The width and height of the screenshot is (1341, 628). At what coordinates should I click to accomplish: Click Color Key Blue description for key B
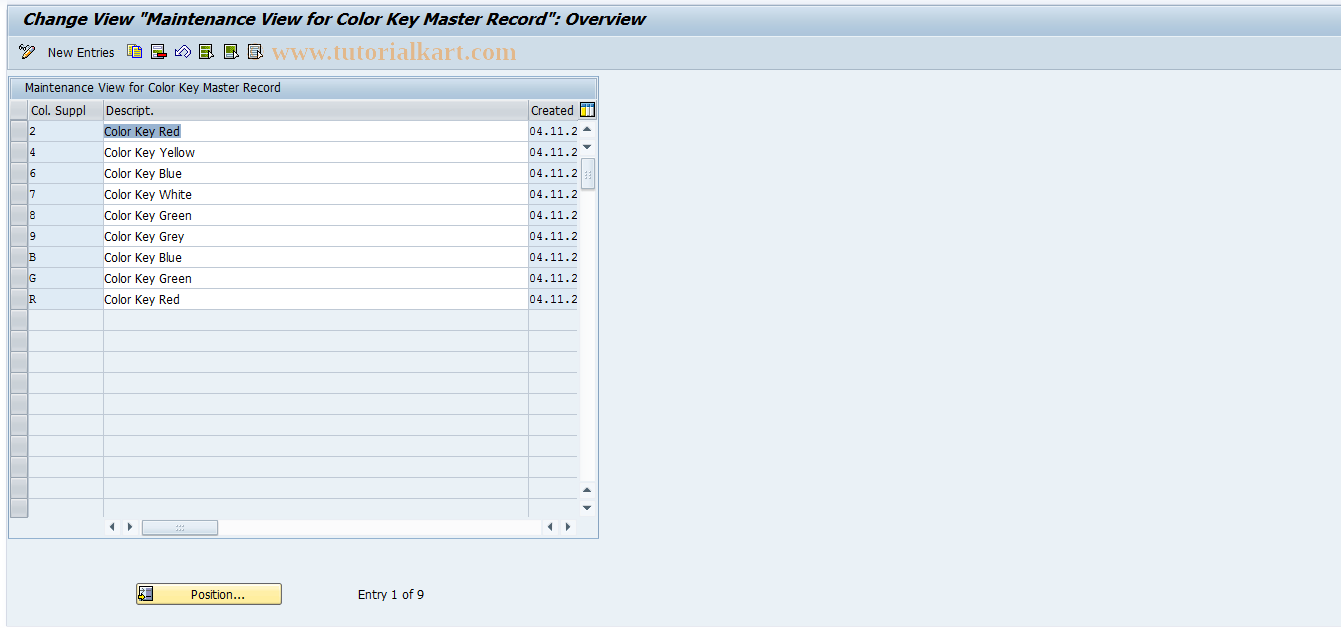click(316, 257)
